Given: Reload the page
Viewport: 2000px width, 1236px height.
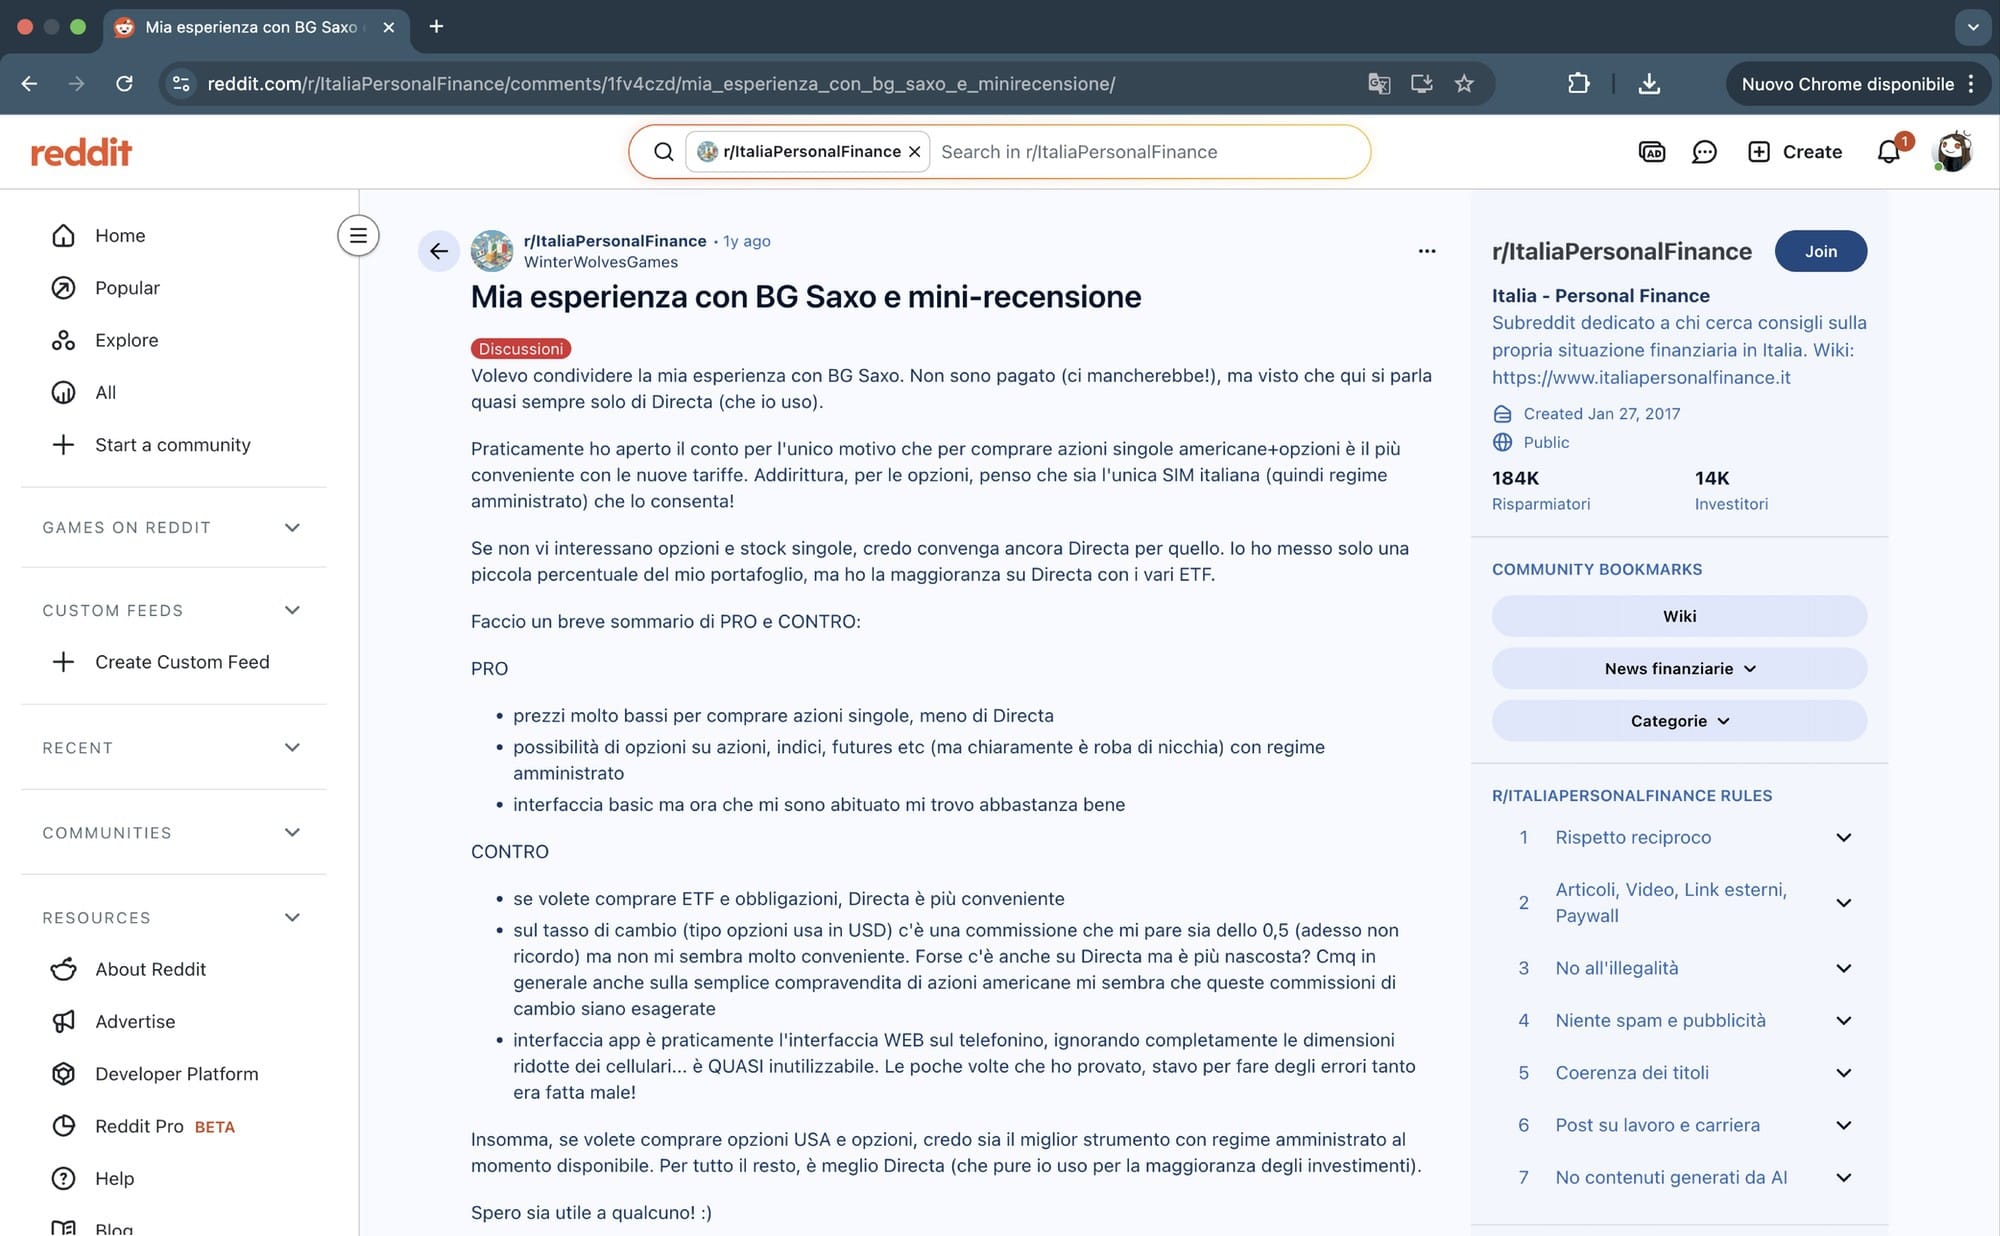Looking at the screenshot, I should pos(124,84).
